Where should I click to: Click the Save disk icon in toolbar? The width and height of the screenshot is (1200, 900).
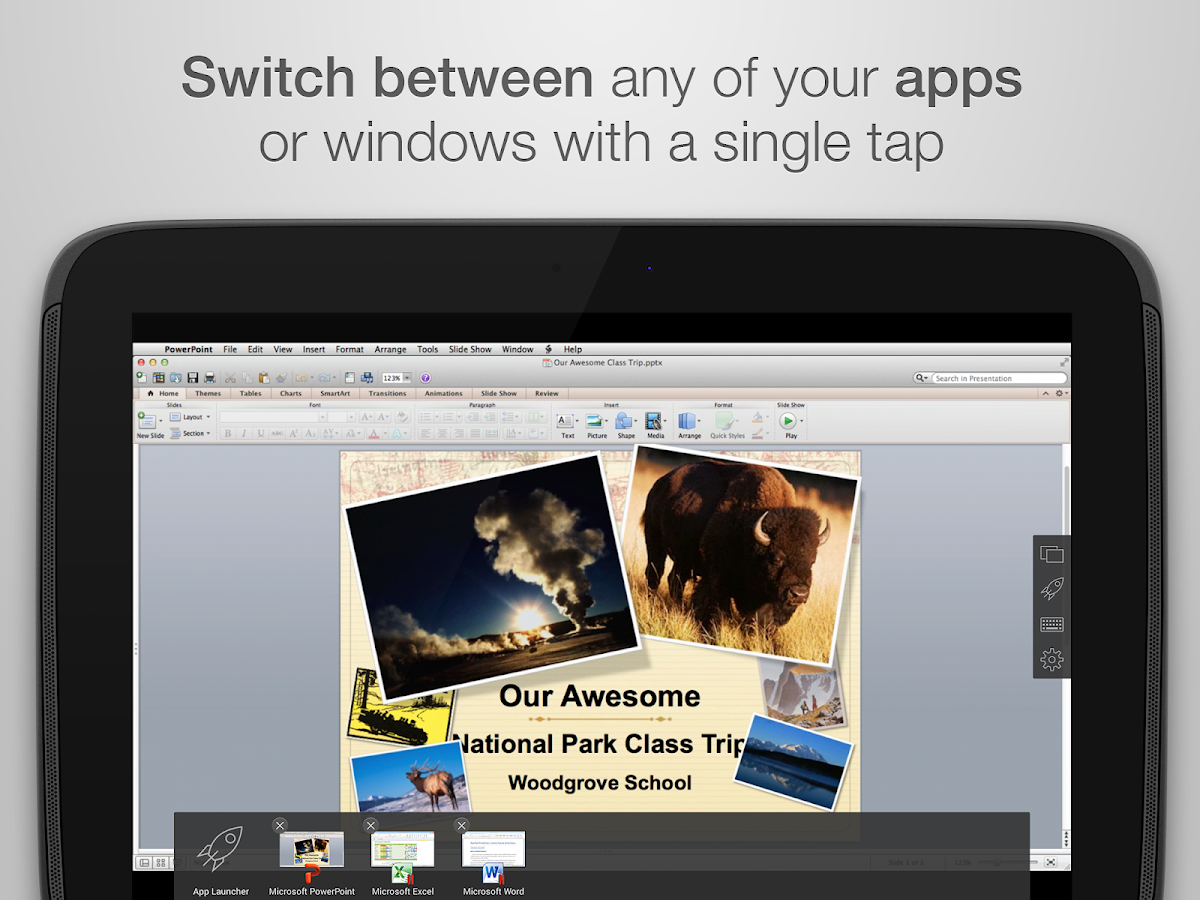(192, 378)
